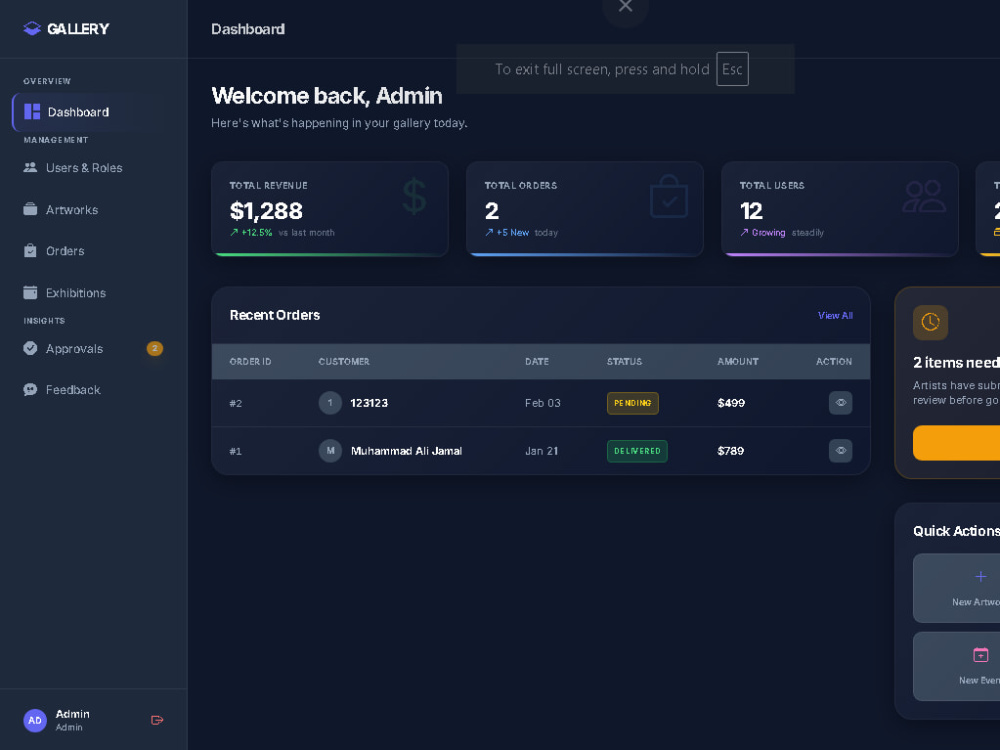Click the shopping bag icon in Total Orders
The image size is (1000, 750).
[x=669, y=196]
